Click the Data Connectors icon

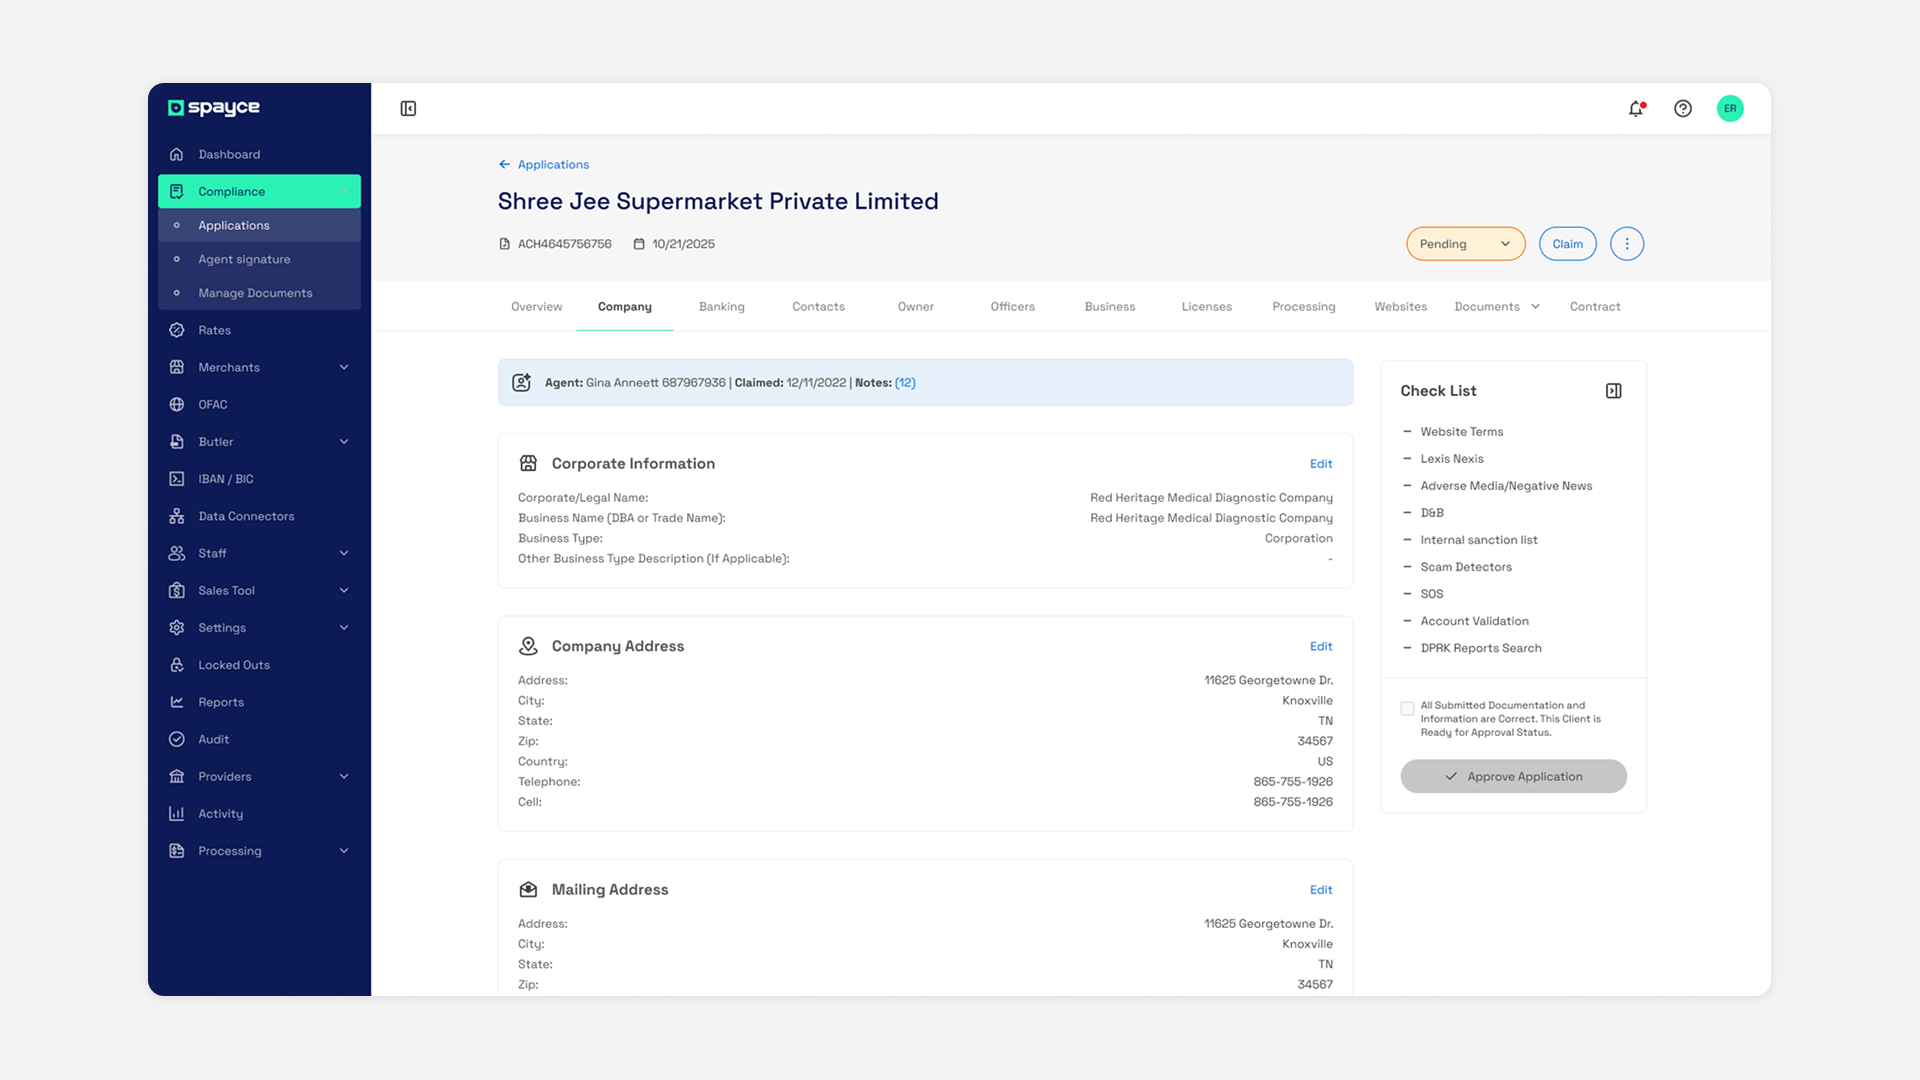pos(177,515)
